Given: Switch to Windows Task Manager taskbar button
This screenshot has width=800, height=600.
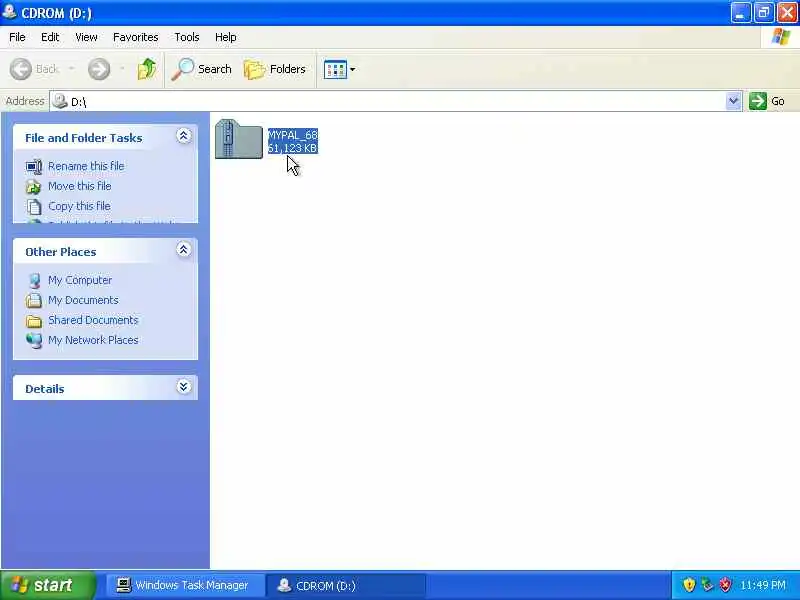Looking at the screenshot, I should 186,585.
